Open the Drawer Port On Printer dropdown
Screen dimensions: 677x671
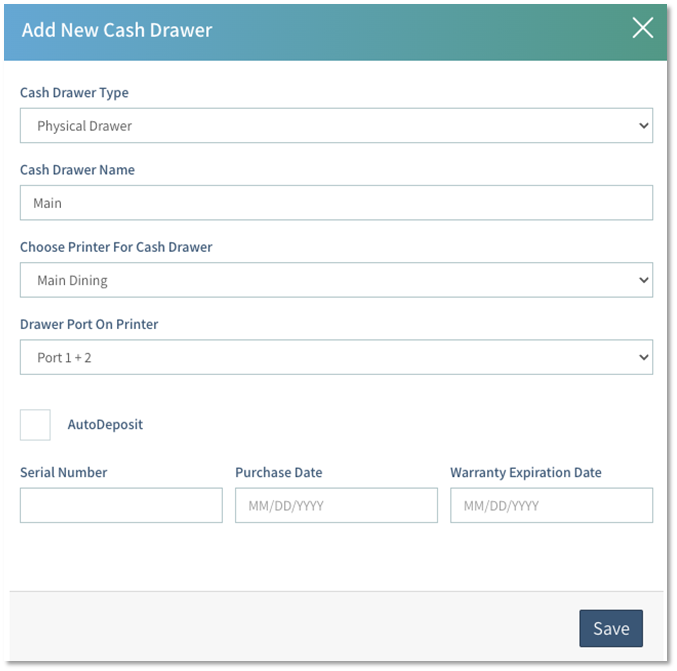point(336,357)
